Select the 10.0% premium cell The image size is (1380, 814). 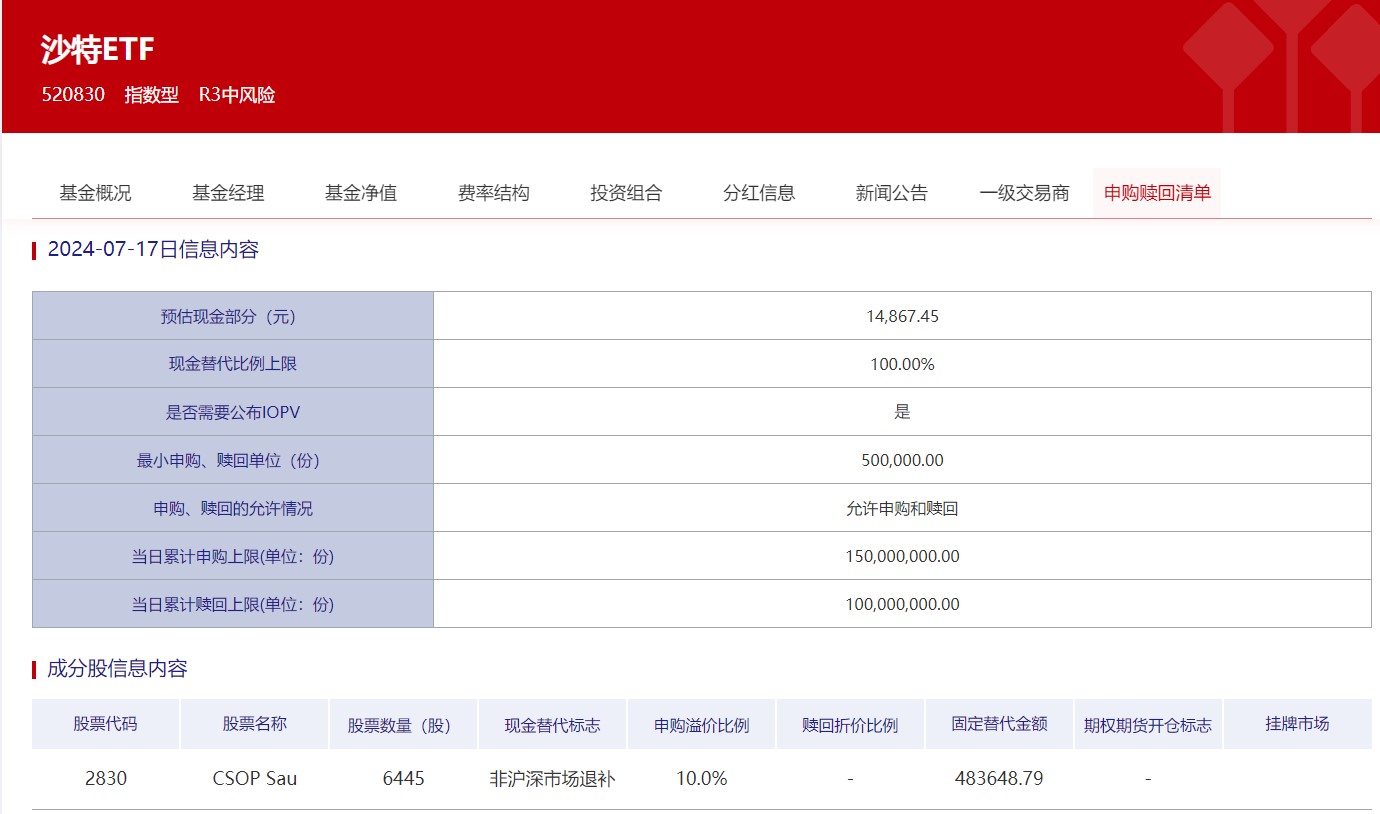click(702, 778)
